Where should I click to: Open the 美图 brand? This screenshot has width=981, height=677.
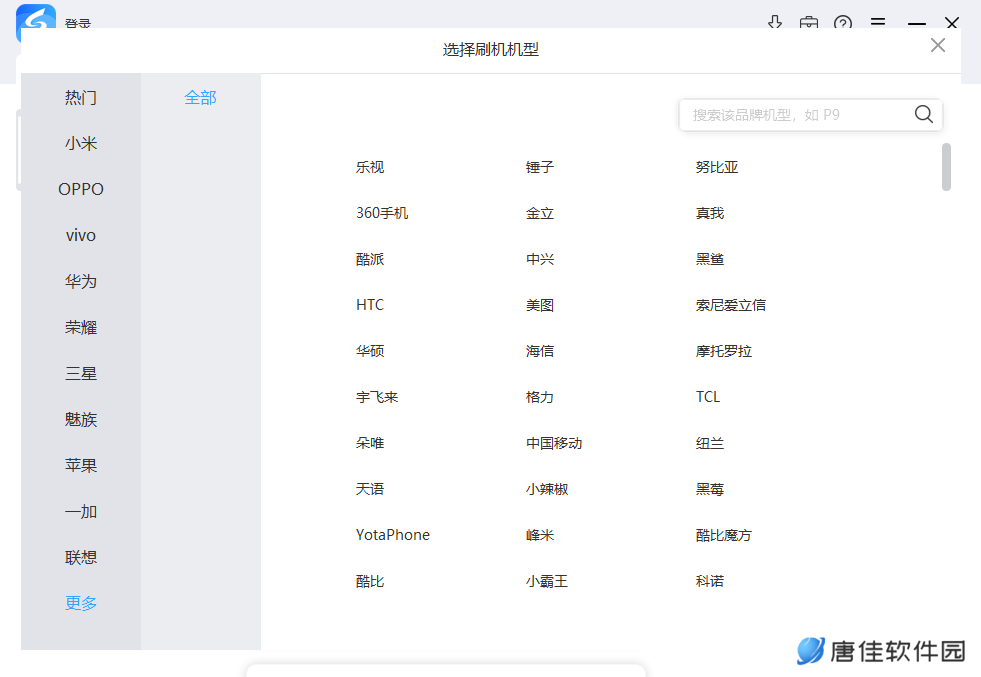540,305
